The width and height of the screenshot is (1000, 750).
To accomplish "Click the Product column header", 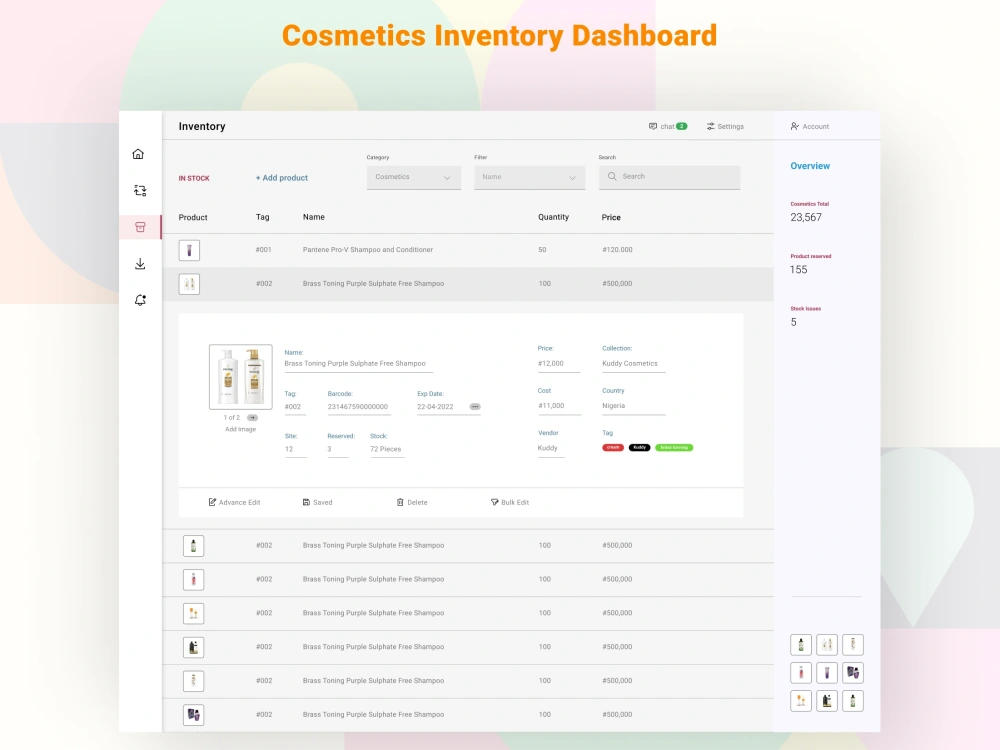I will tap(193, 217).
